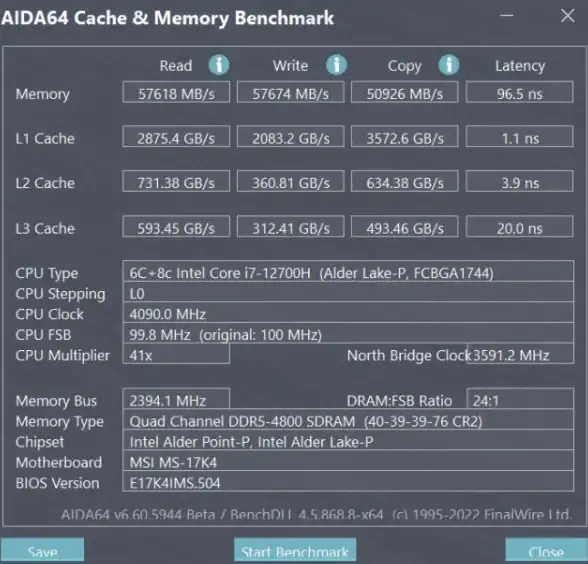Viewport: 588px width, 564px height.
Task: Click the Close button at bottom
Action: (x=546, y=551)
